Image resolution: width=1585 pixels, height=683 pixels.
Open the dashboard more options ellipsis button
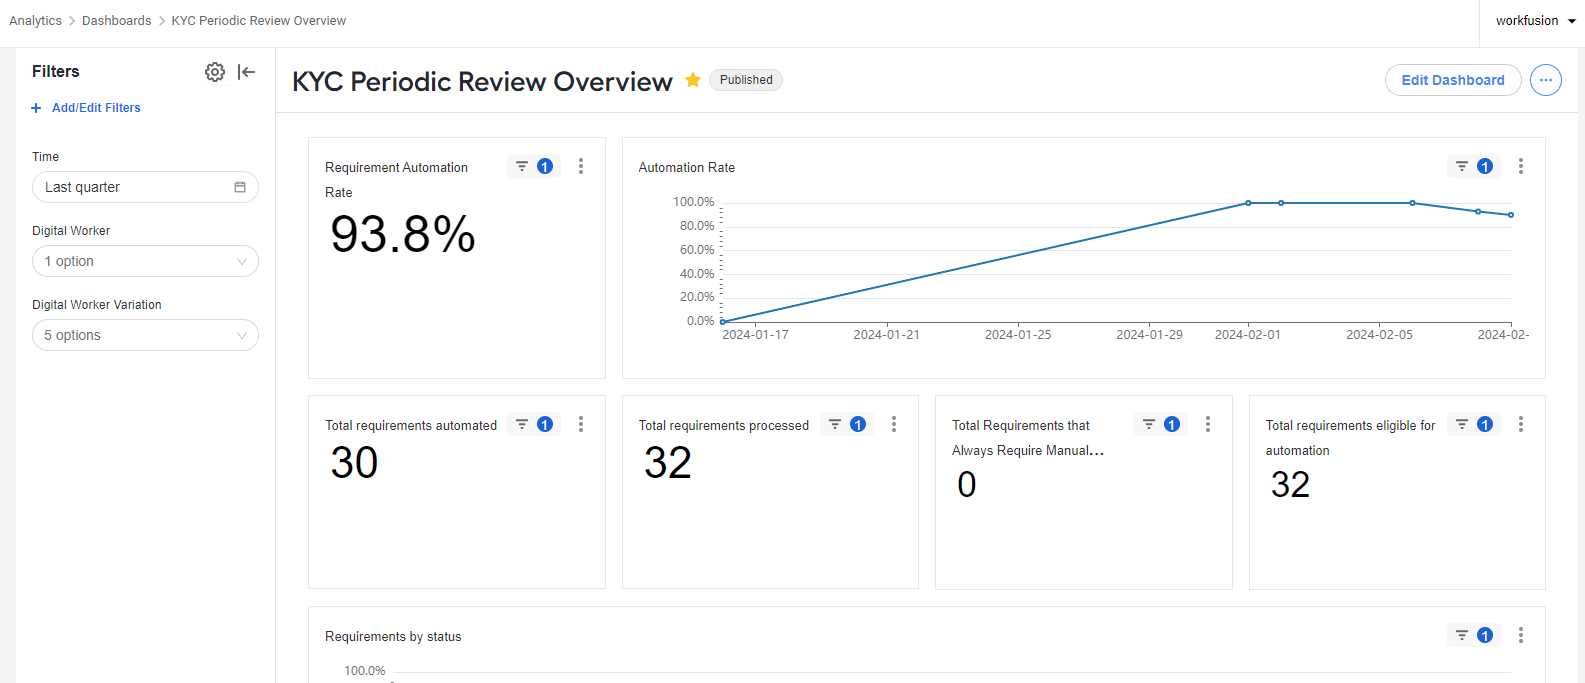tap(1546, 80)
